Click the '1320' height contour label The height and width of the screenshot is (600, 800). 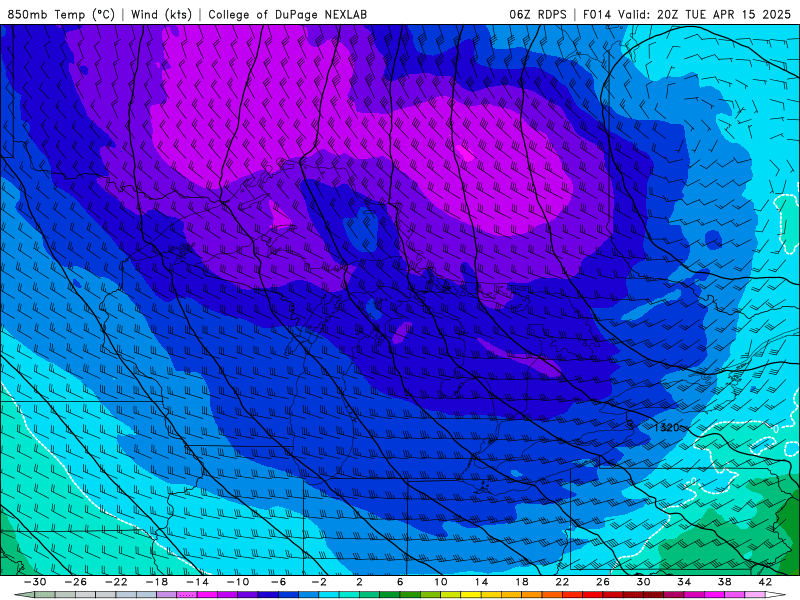click(x=666, y=427)
